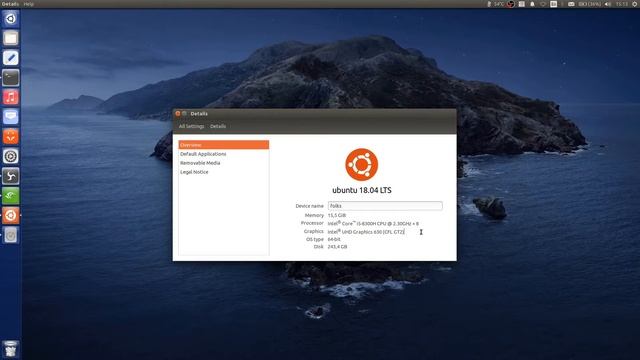This screenshot has height=360, width=640.
Task: Select Default Applications in sidebar
Action: click(224, 154)
